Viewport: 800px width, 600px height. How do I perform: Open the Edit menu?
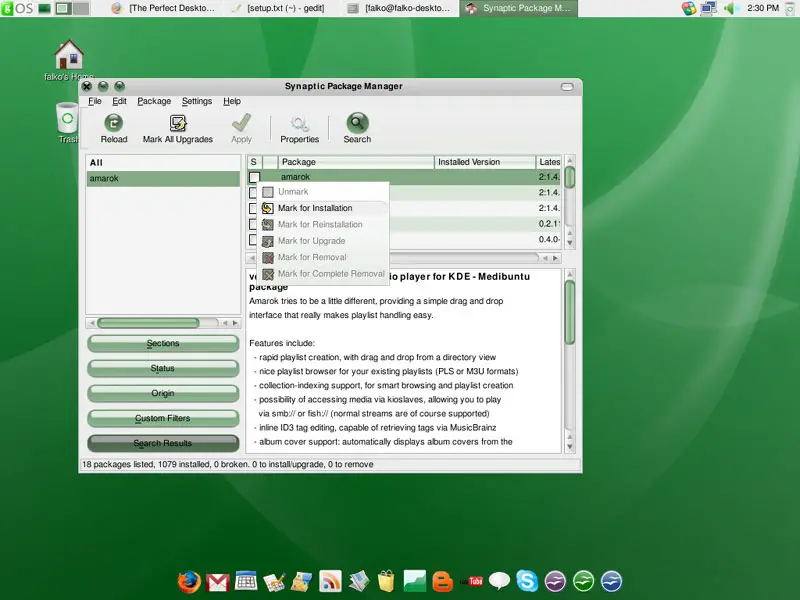point(119,101)
